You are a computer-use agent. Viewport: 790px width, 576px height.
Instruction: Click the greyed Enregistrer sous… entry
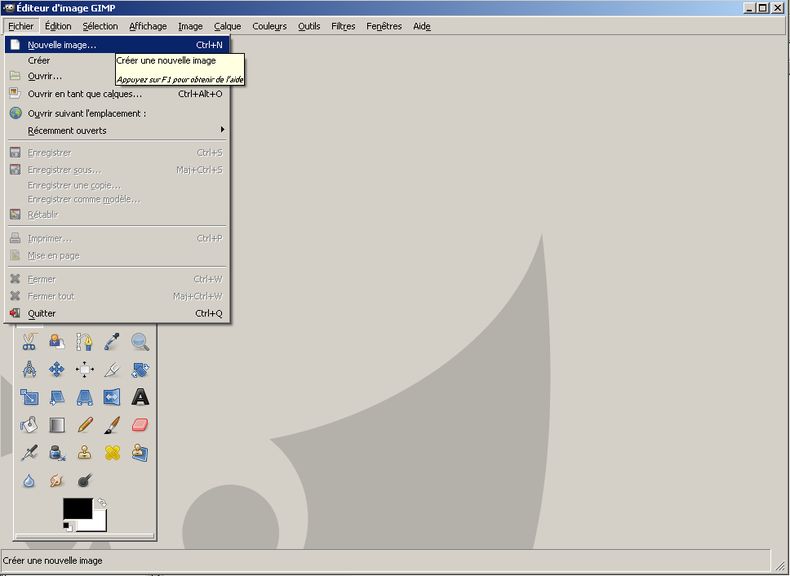click(117, 170)
